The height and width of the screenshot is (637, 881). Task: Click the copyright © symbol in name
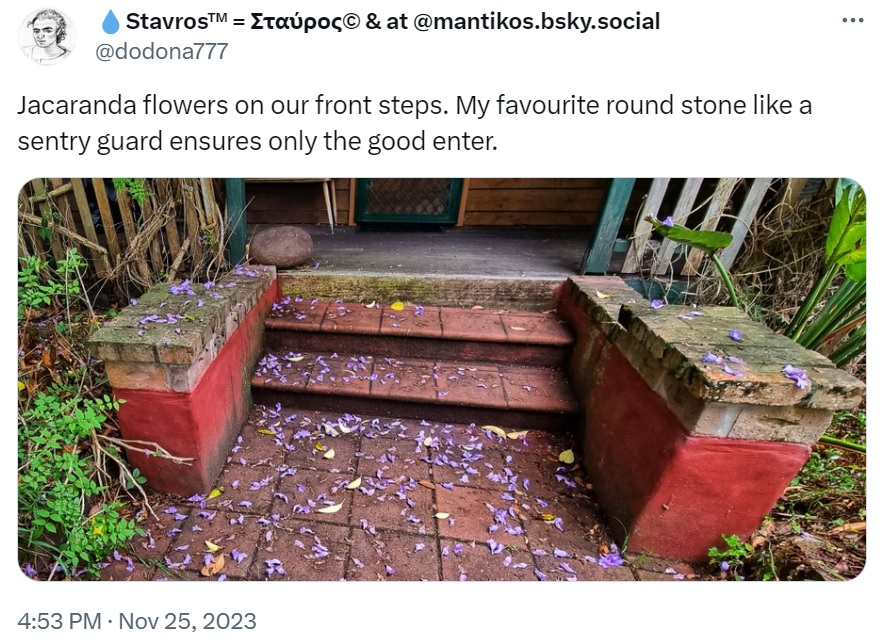click(352, 22)
